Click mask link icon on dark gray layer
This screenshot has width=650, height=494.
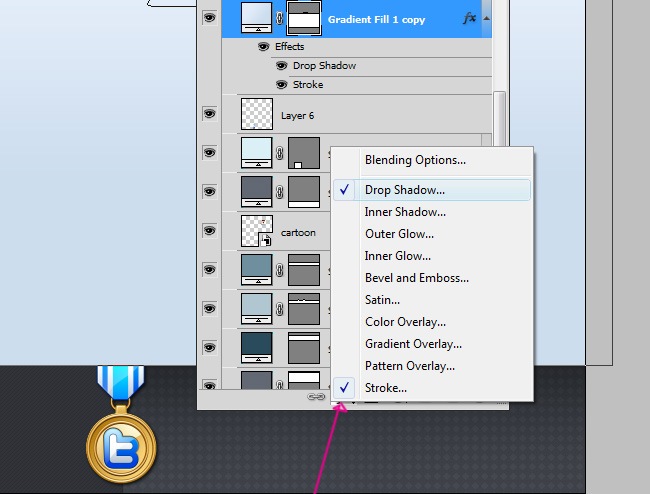tap(280, 192)
